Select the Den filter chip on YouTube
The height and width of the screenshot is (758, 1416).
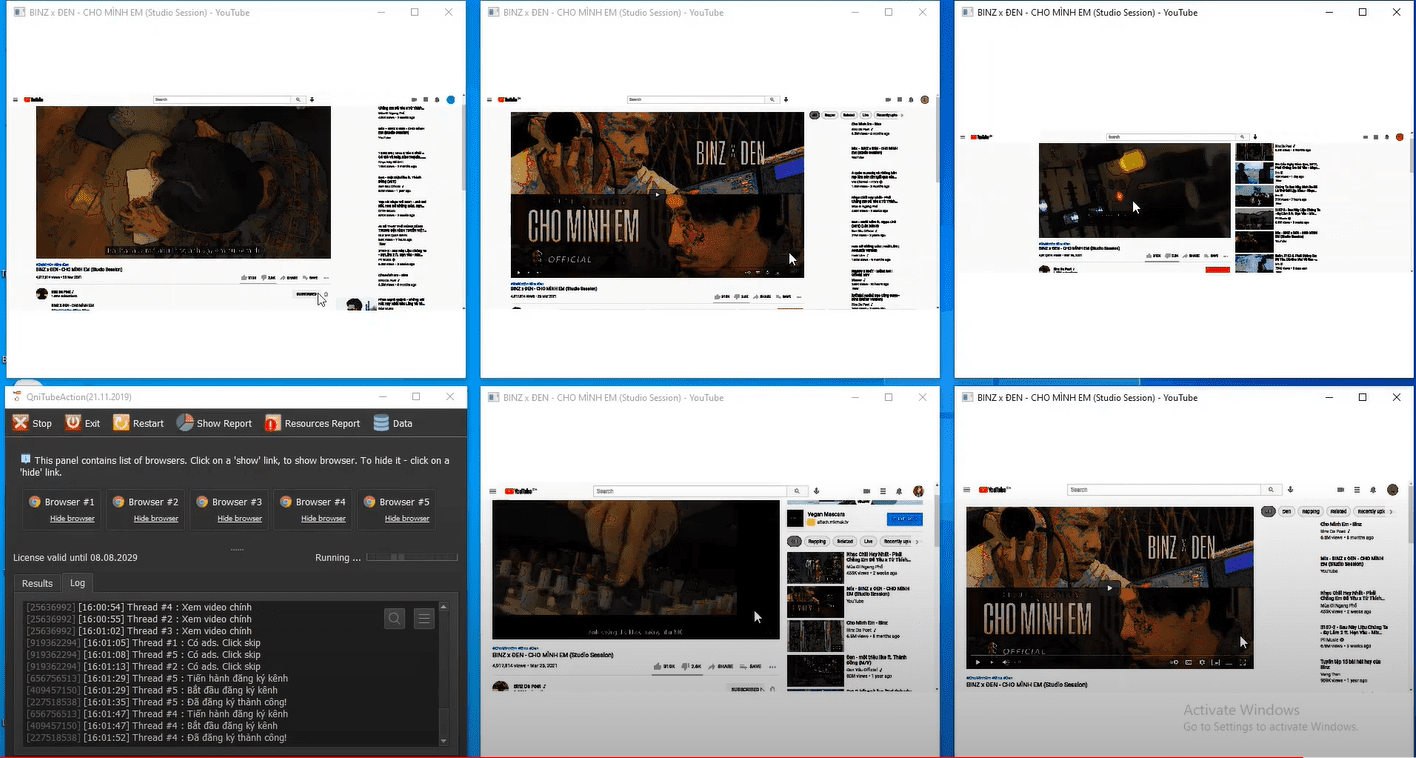[x=1287, y=511]
